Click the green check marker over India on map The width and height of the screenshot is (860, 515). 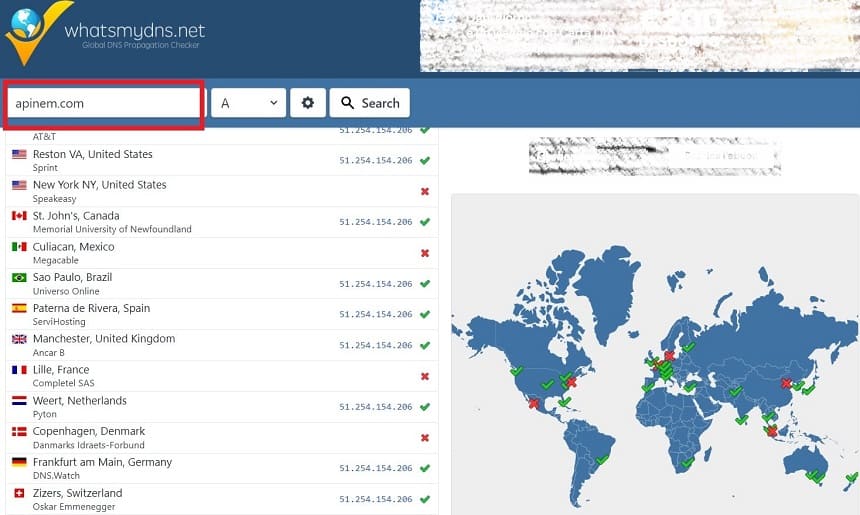pyautogui.click(x=742, y=420)
